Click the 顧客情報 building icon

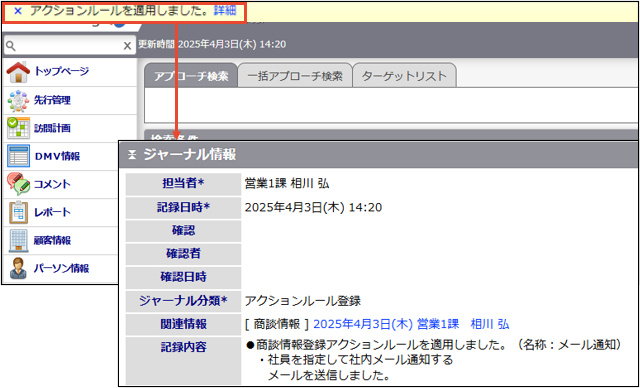pyautogui.click(x=18, y=241)
